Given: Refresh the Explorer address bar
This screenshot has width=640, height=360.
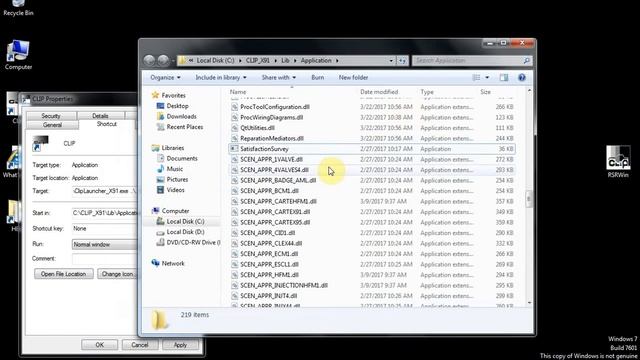Looking at the screenshot, I should [x=402, y=60].
